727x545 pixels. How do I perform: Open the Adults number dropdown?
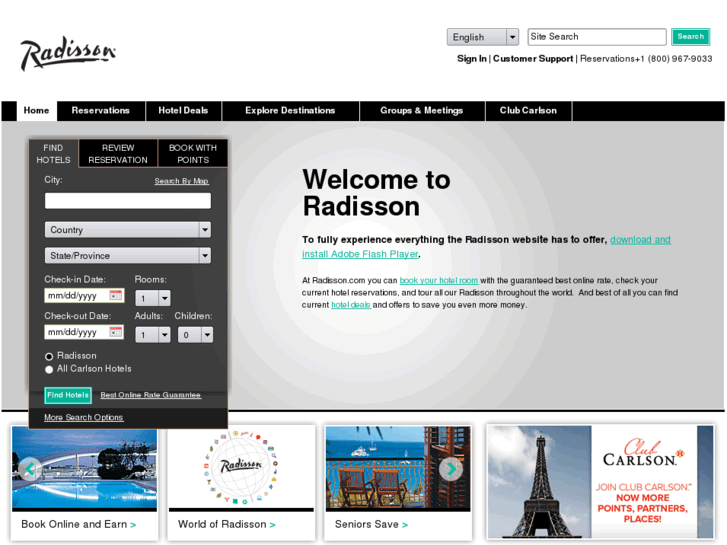point(153,334)
